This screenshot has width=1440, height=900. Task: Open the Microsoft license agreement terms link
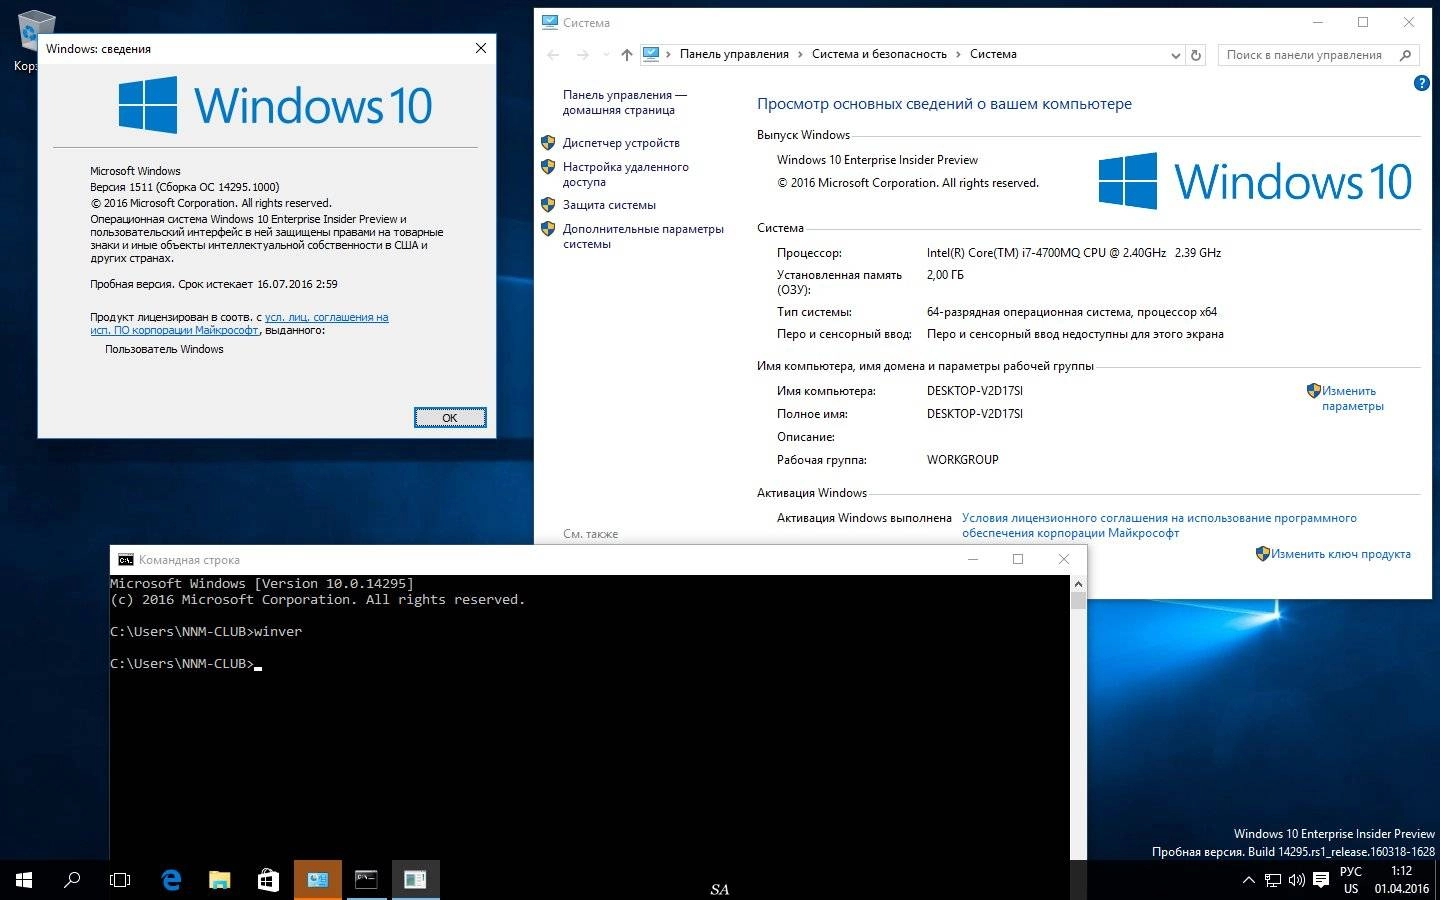tap(1159, 525)
